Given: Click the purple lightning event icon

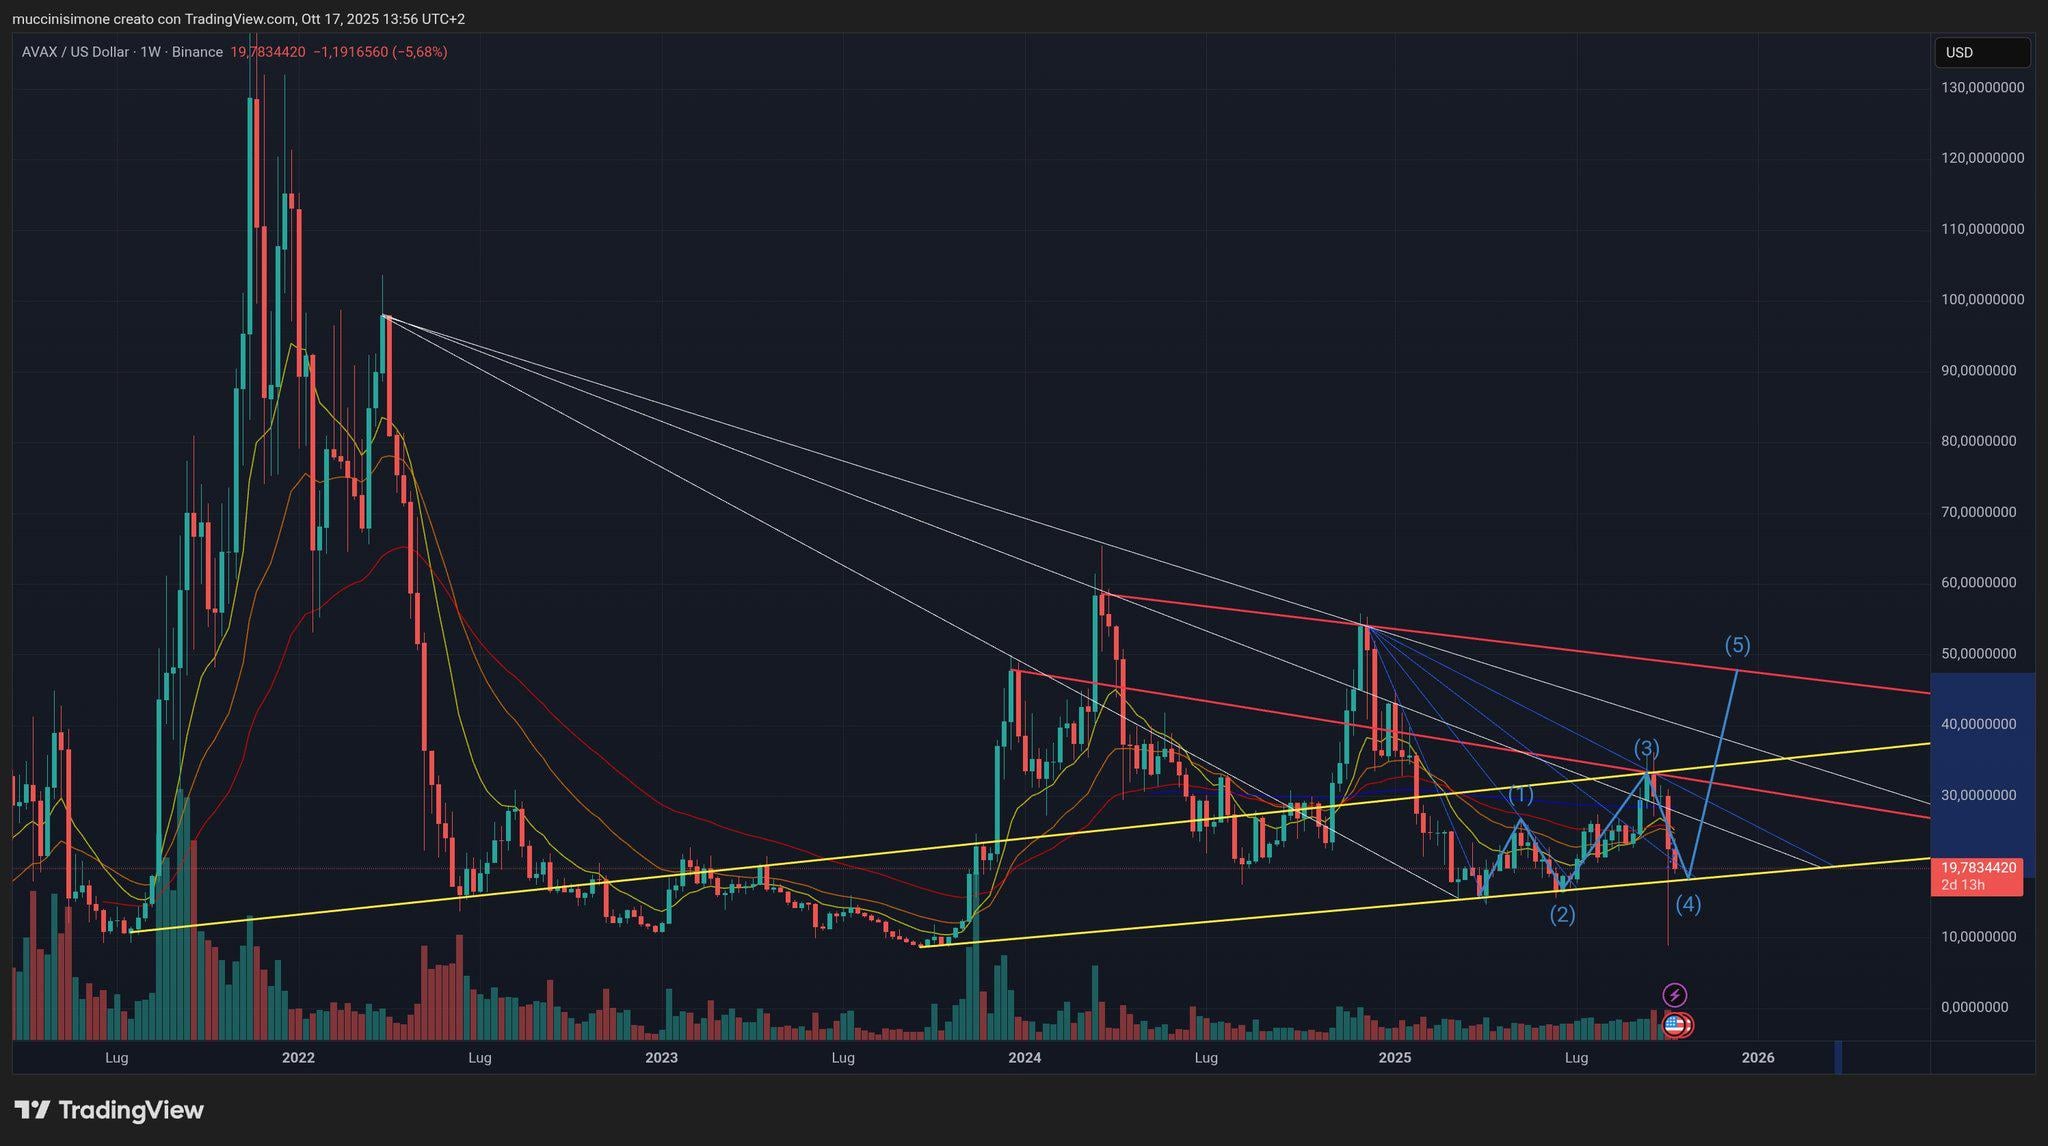Looking at the screenshot, I should (1675, 995).
